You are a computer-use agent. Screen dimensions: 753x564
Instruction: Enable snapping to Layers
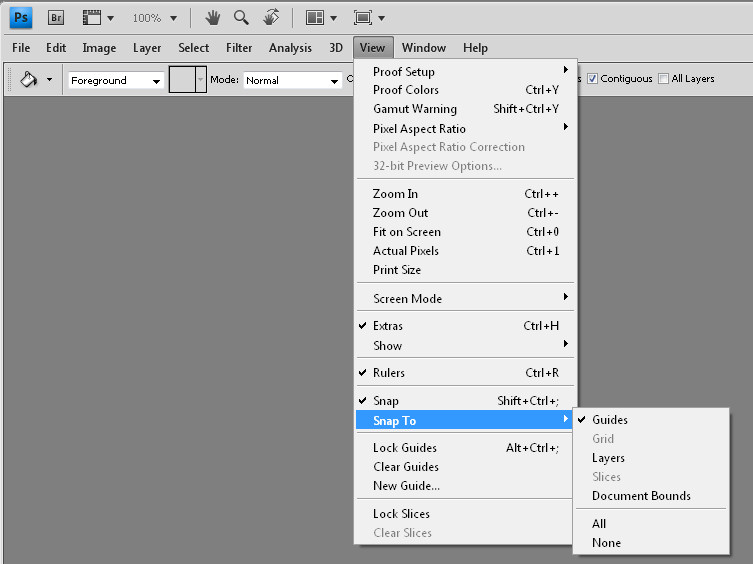coord(651,457)
